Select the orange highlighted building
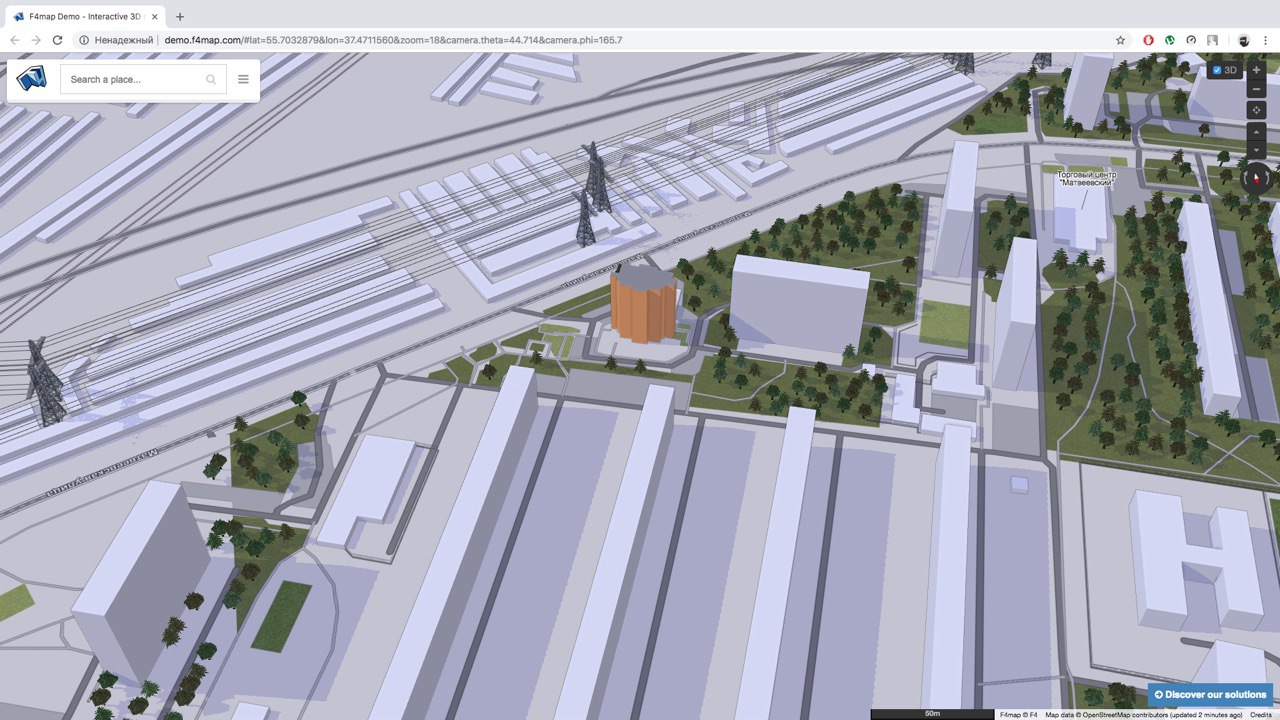The height and width of the screenshot is (720, 1280). click(645, 305)
